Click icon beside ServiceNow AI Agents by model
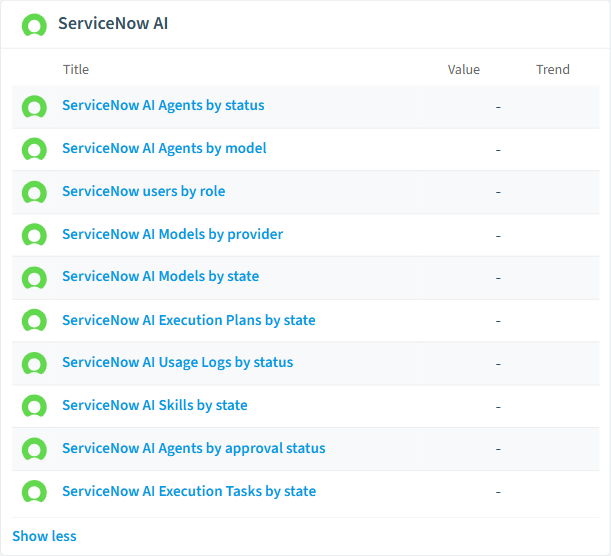Viewport: 611px width, 556px height. click(34, 149)
